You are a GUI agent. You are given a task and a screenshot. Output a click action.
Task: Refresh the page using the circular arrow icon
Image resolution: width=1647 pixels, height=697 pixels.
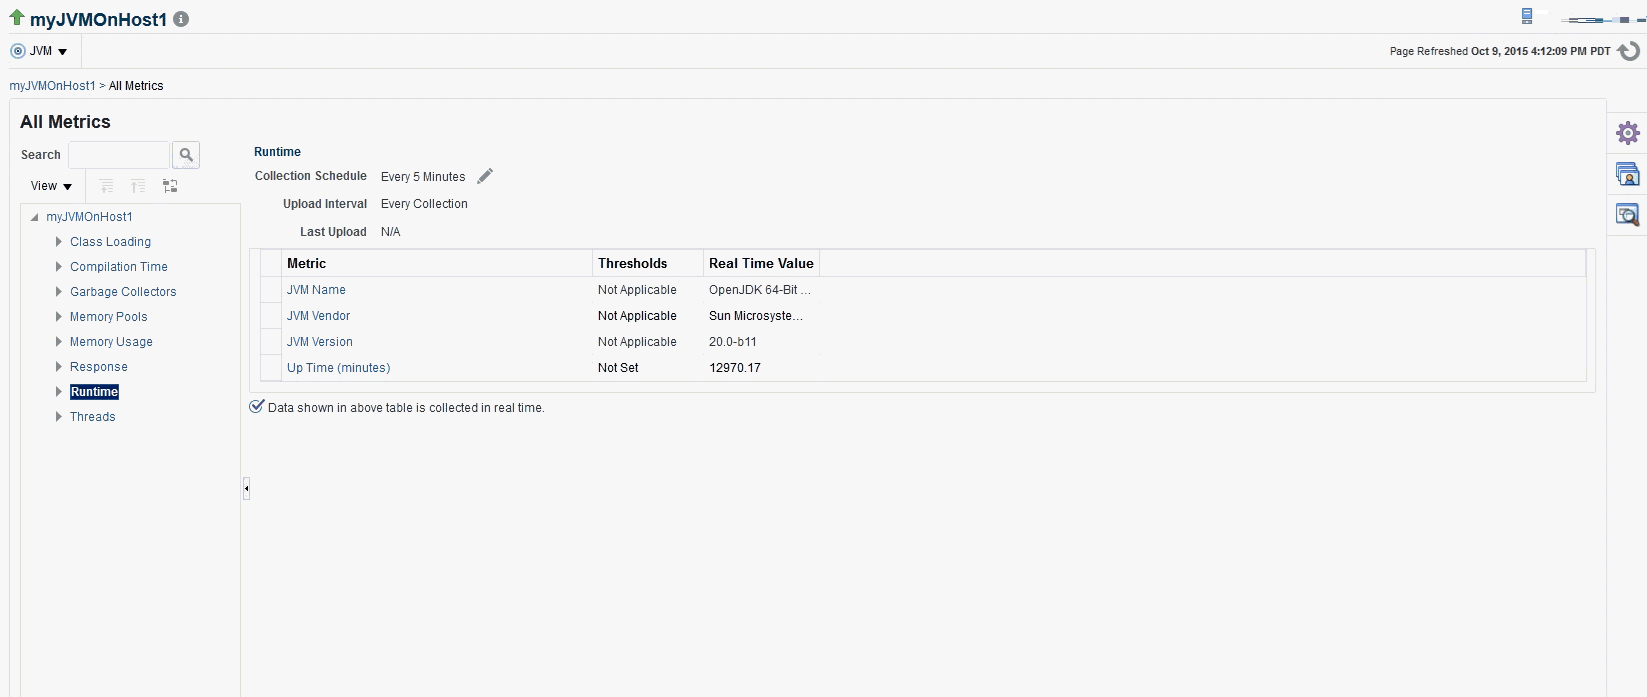tap(1629, 51)
